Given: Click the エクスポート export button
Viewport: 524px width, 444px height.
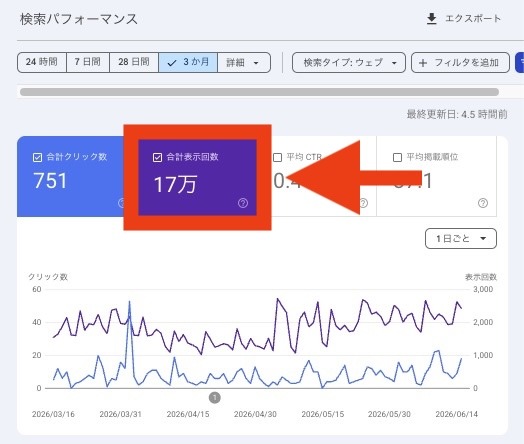Looking at the screenshot, I should (x=464, y=19).
